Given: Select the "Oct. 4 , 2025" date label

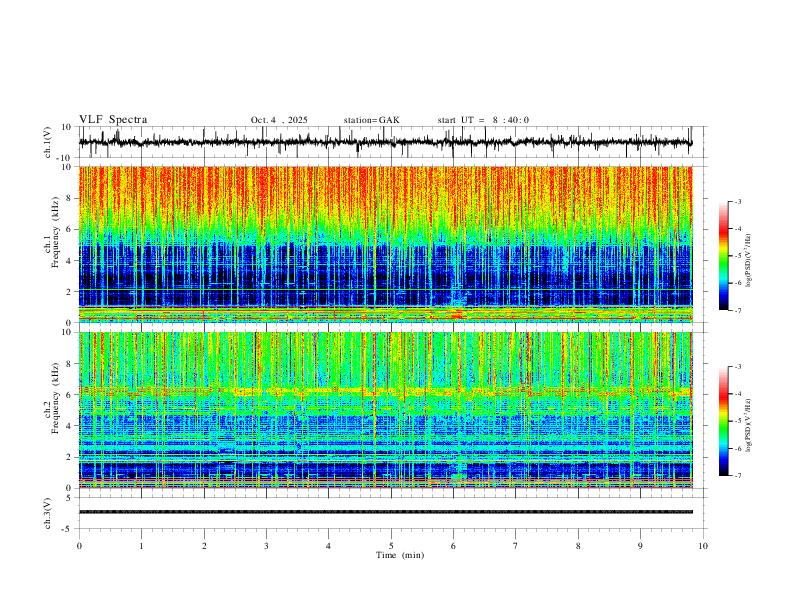Looking at the screenshot, I should 279,120.
